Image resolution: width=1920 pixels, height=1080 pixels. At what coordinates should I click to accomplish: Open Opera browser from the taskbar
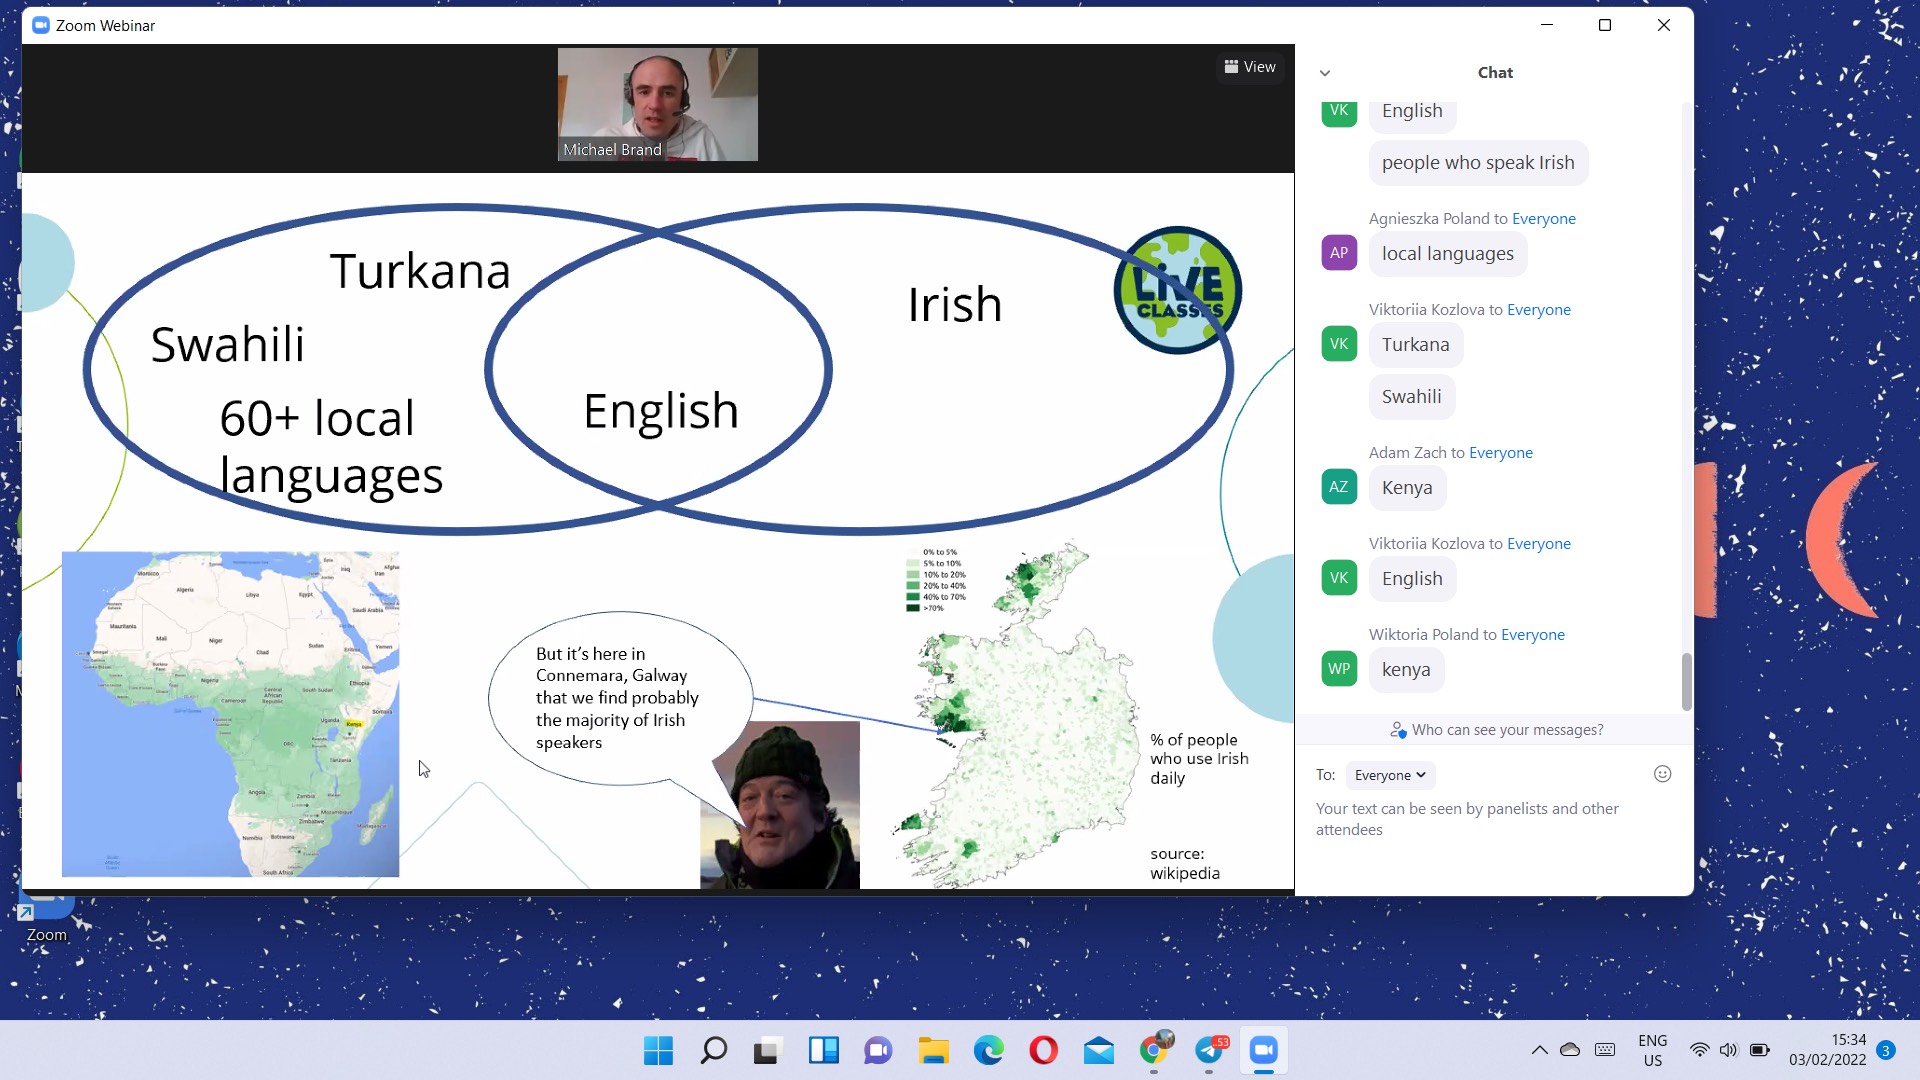pos(1043,1051)
